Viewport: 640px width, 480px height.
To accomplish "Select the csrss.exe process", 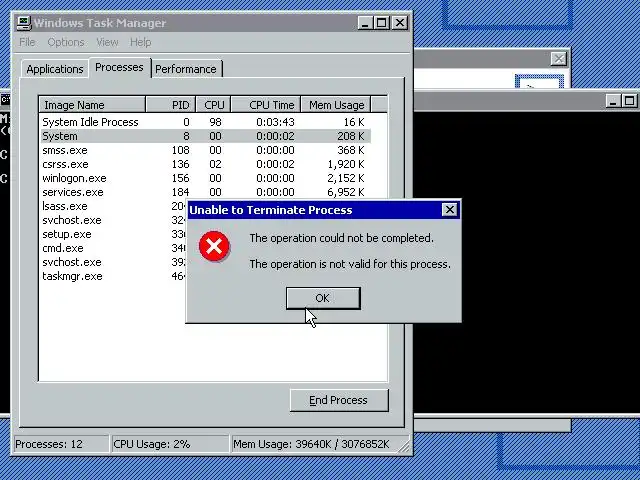I will 205,164.
